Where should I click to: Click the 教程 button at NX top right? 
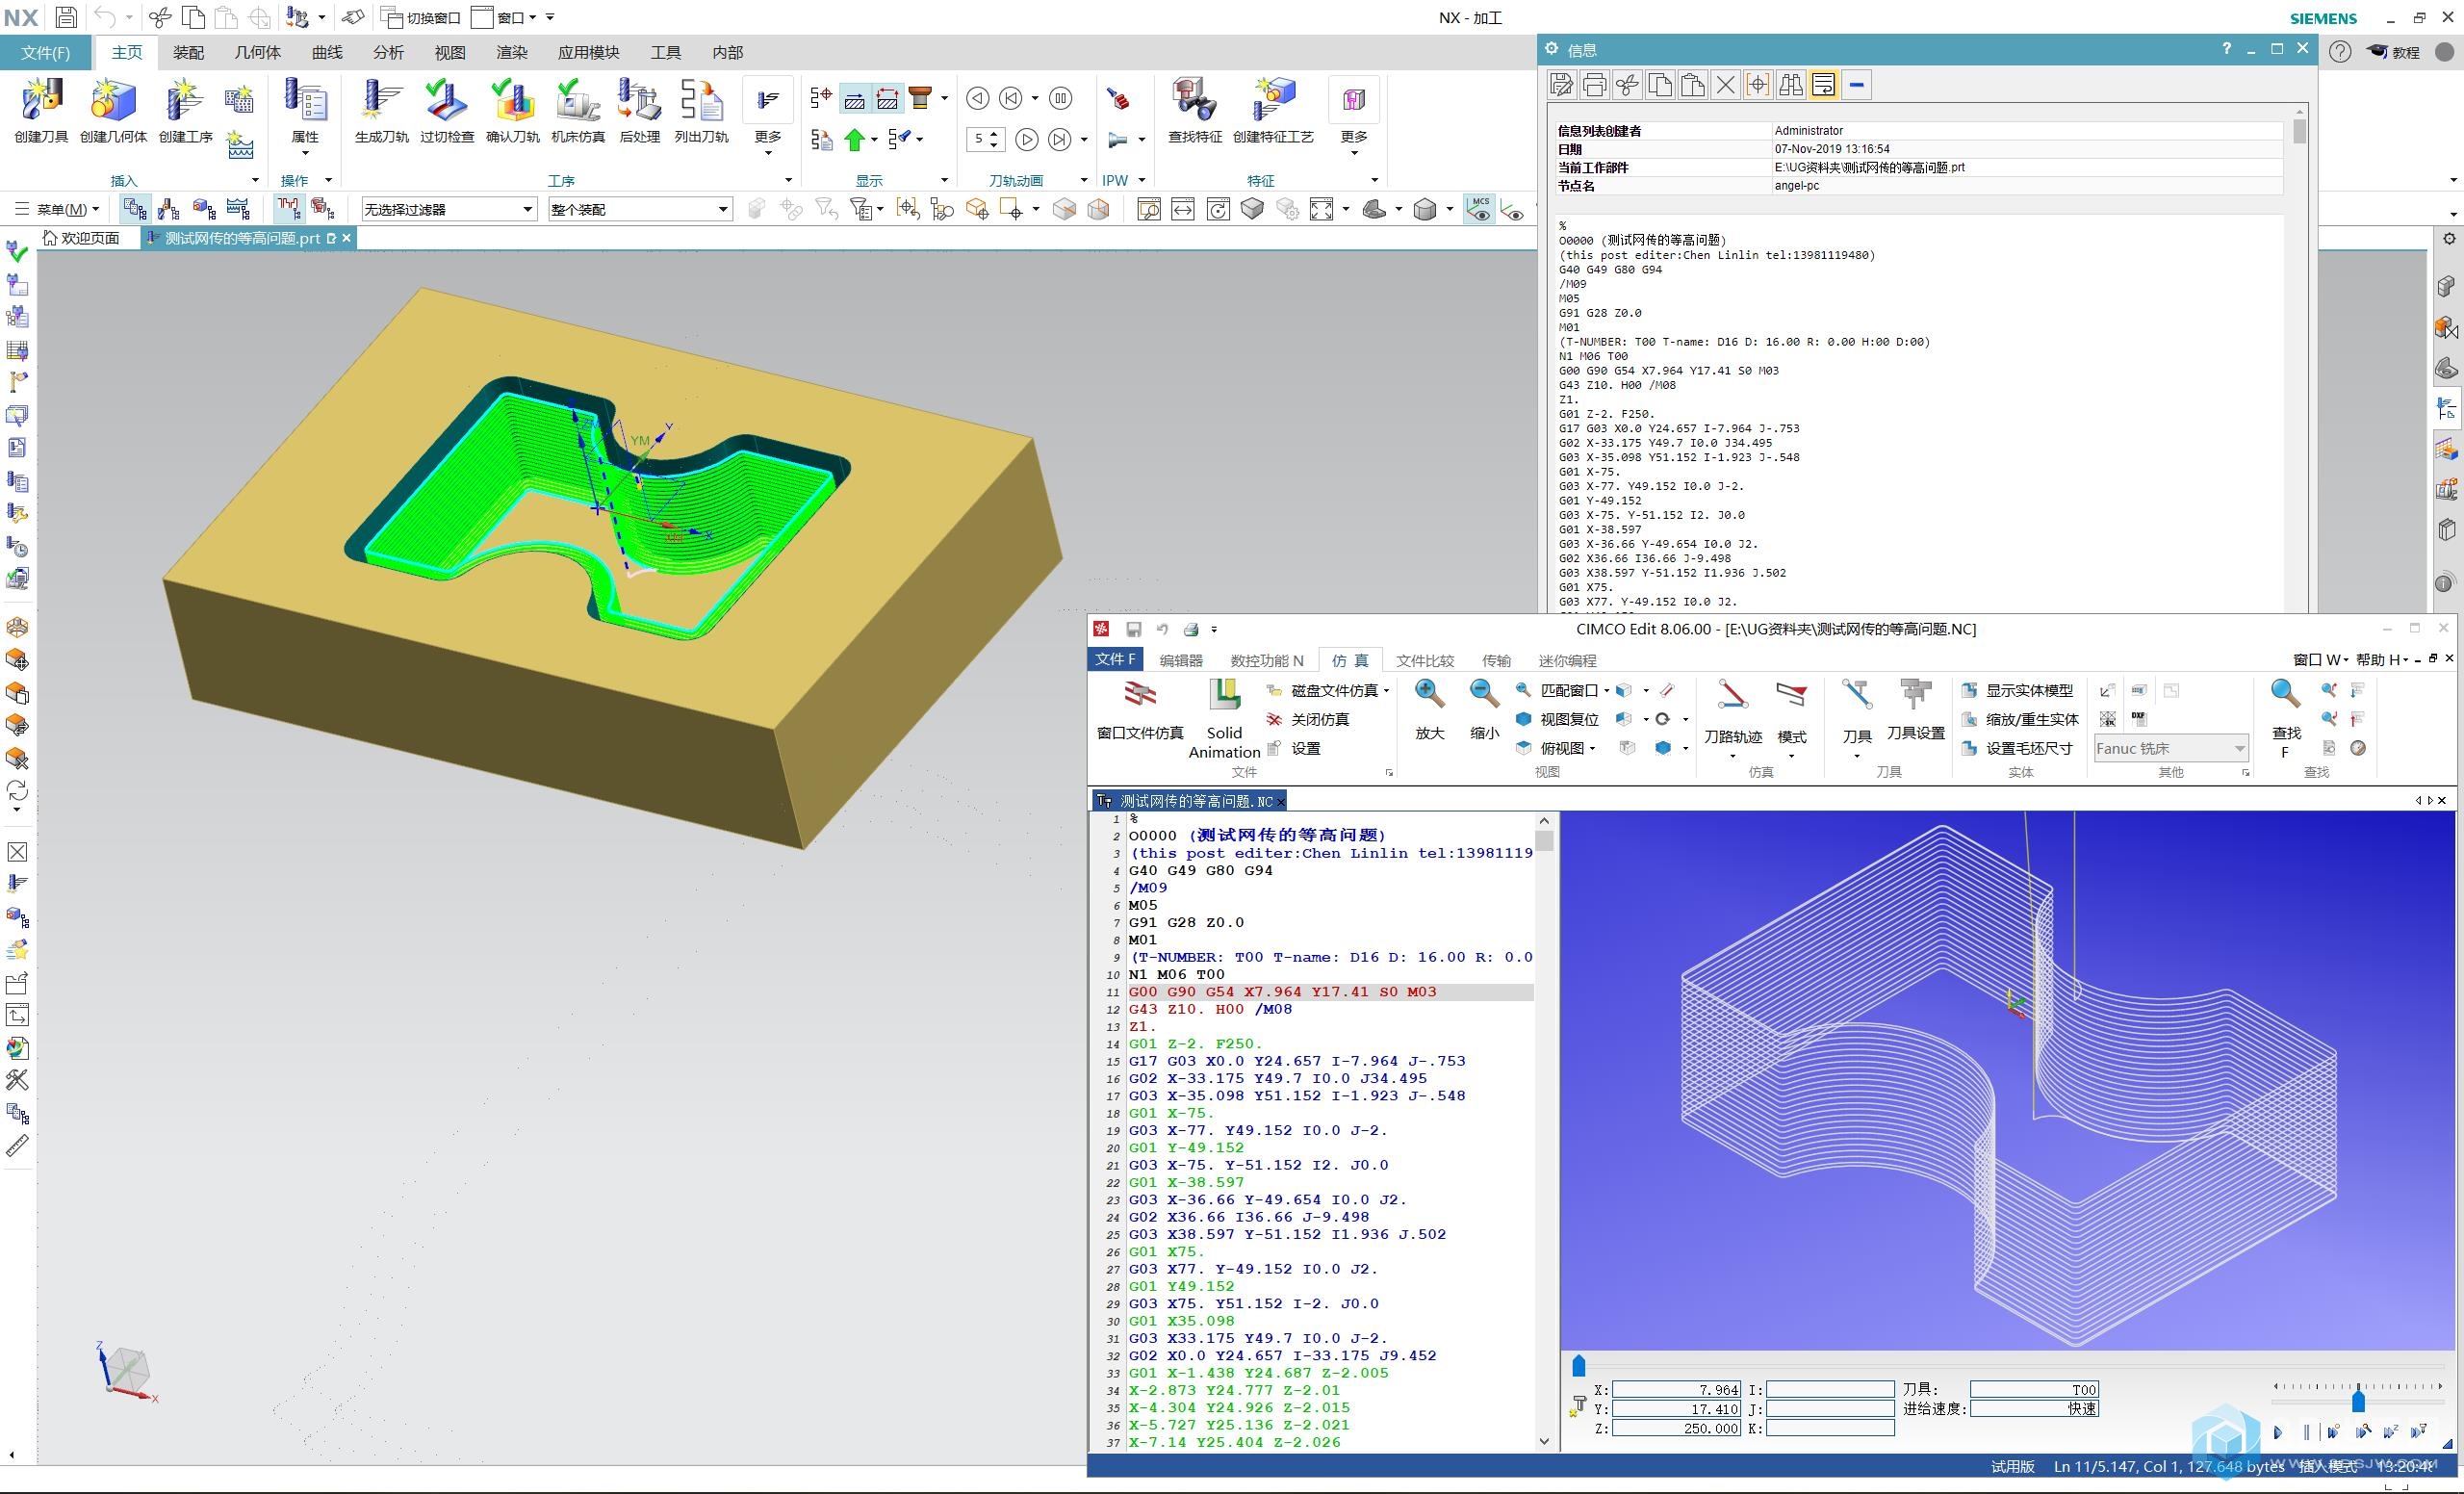point(2394,52)
